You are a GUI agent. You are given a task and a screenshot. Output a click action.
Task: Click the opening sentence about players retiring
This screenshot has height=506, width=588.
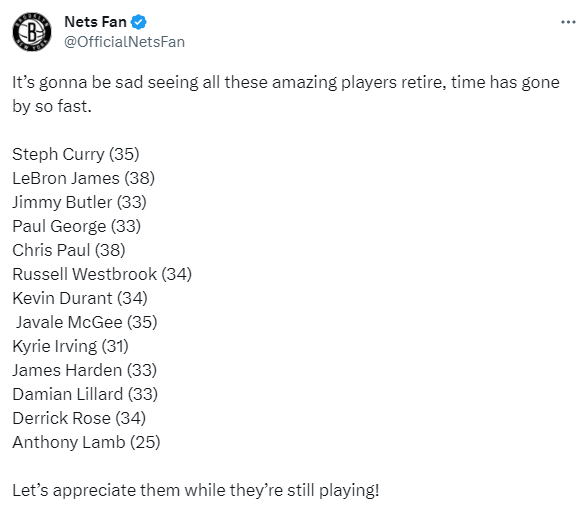(286, 94)
